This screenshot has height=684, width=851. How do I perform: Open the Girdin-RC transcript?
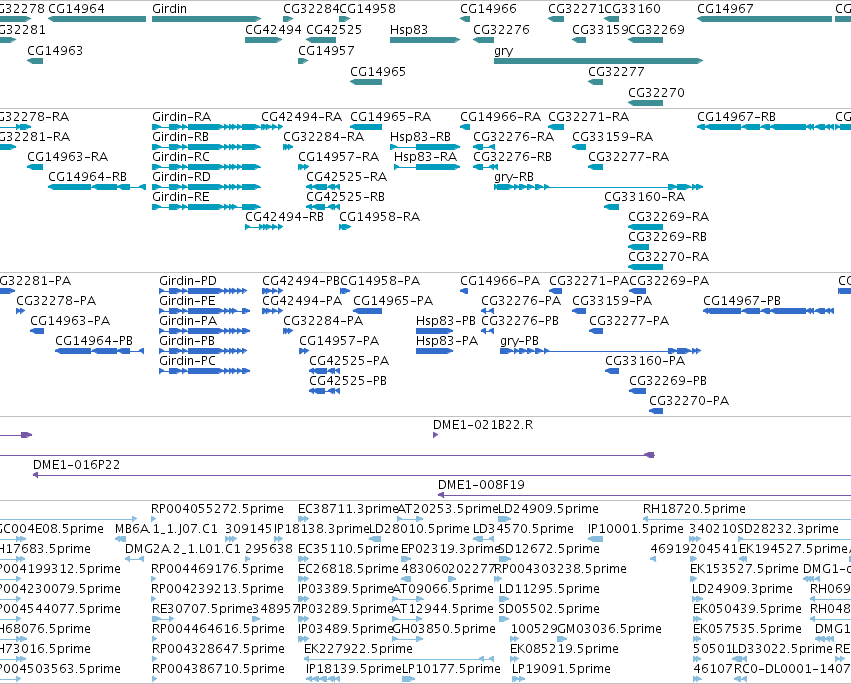[x=206, y=167]
